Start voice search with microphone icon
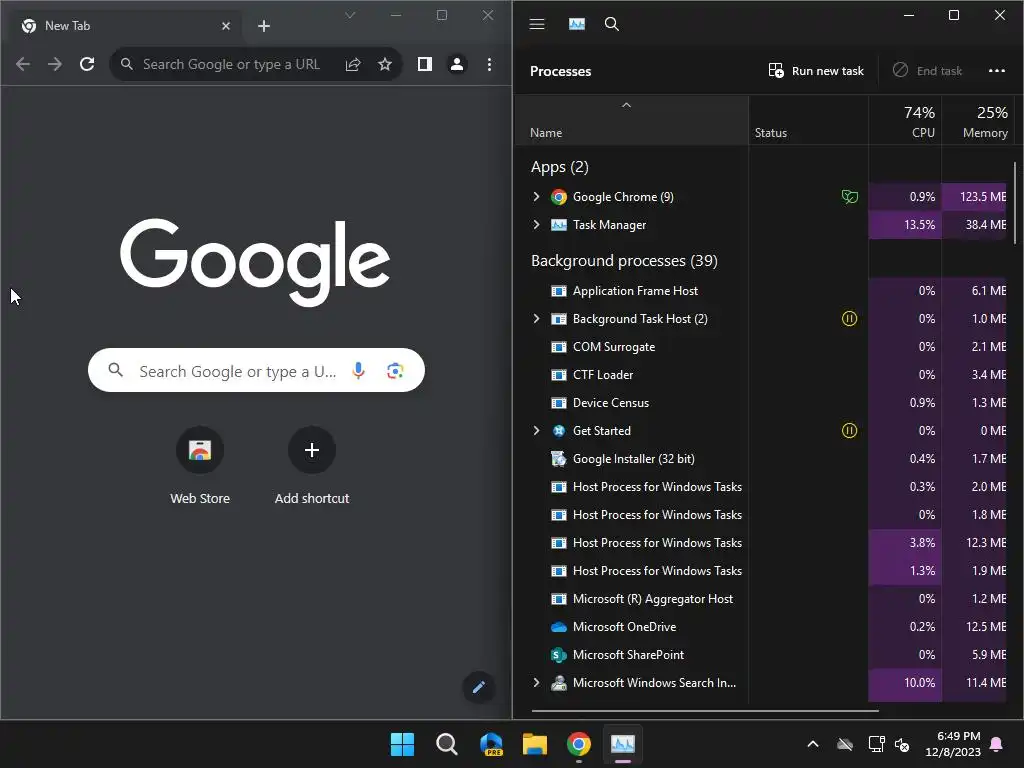Image resolution: width=1024 pixels, height=768 pixels. point(358,370)
